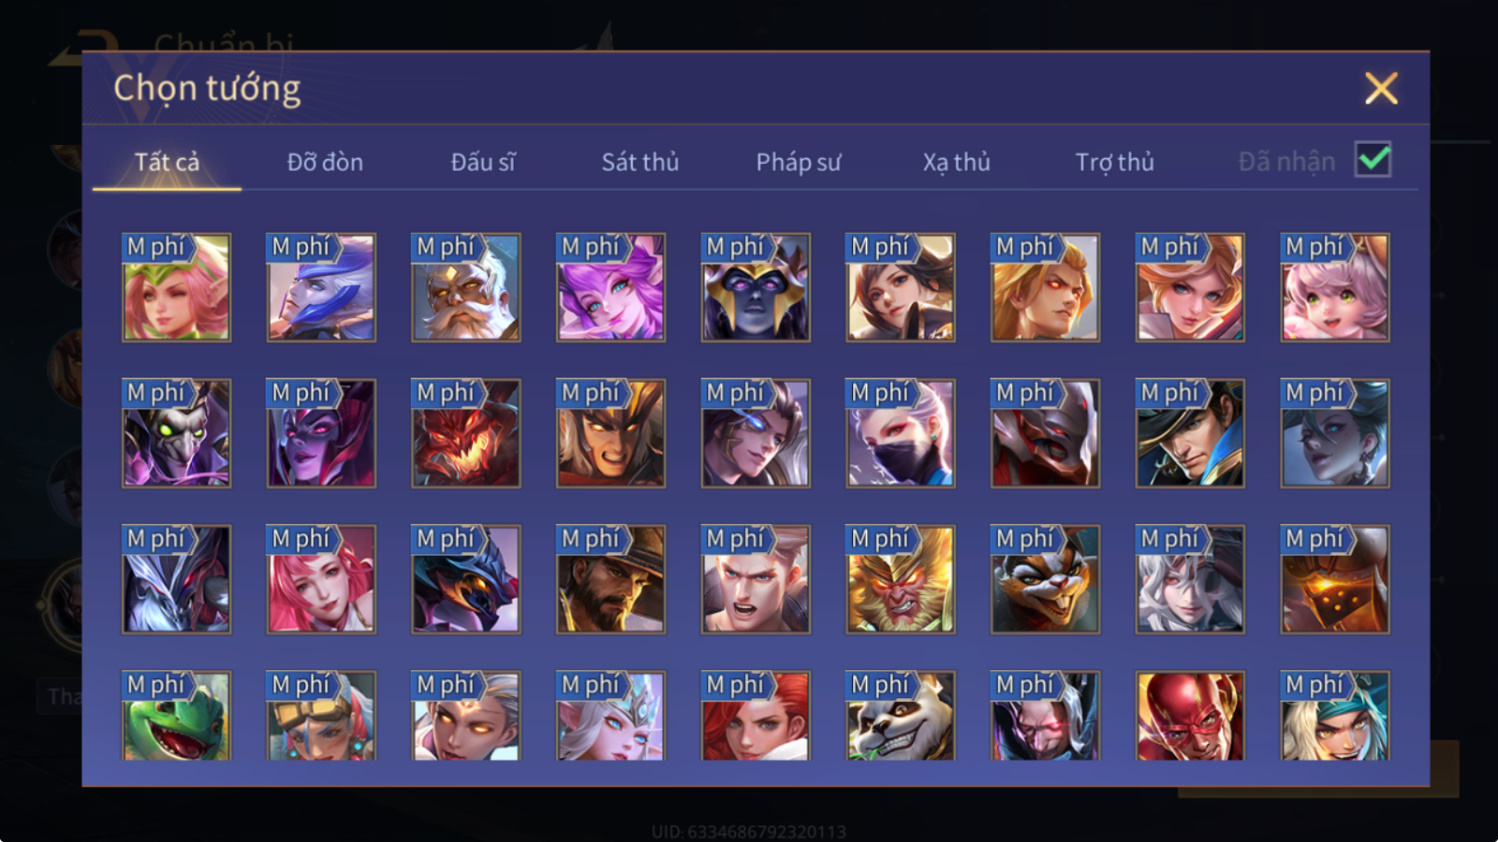1498x842 pixels.
Task: Select the panda hero portrait
Action: point(900,716)
